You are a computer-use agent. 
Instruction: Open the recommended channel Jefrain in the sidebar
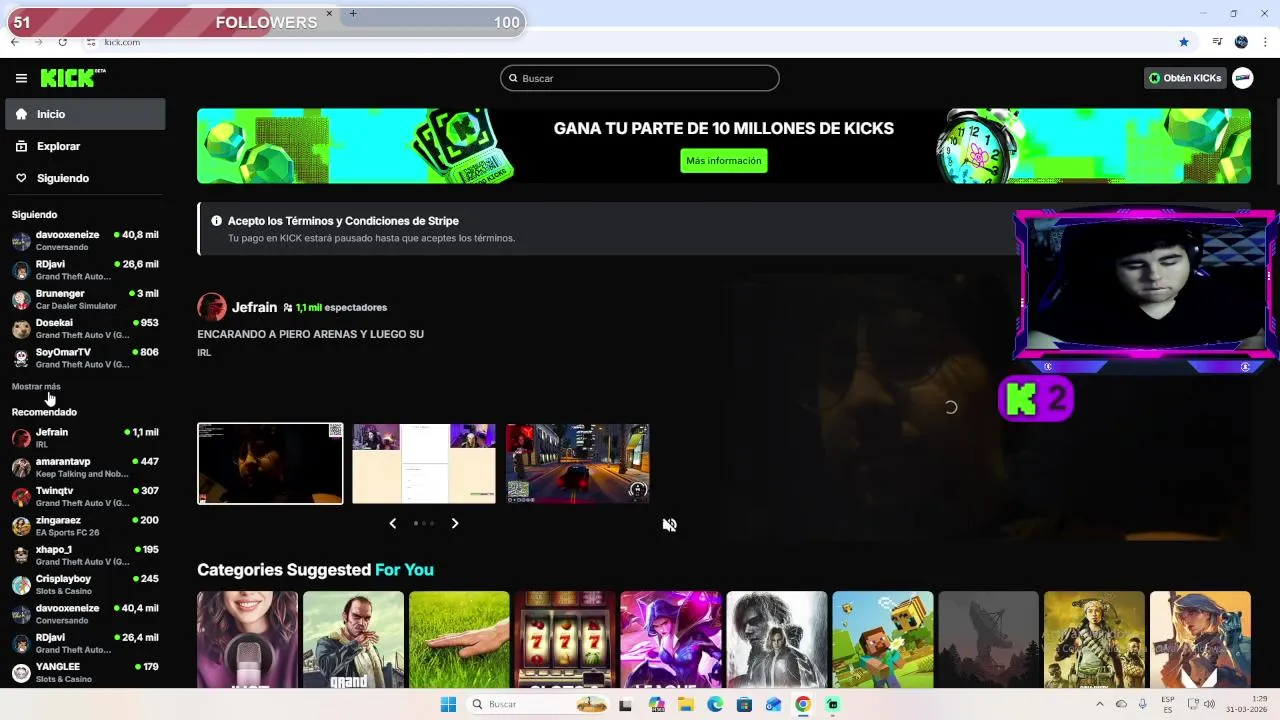click(85, 438)
